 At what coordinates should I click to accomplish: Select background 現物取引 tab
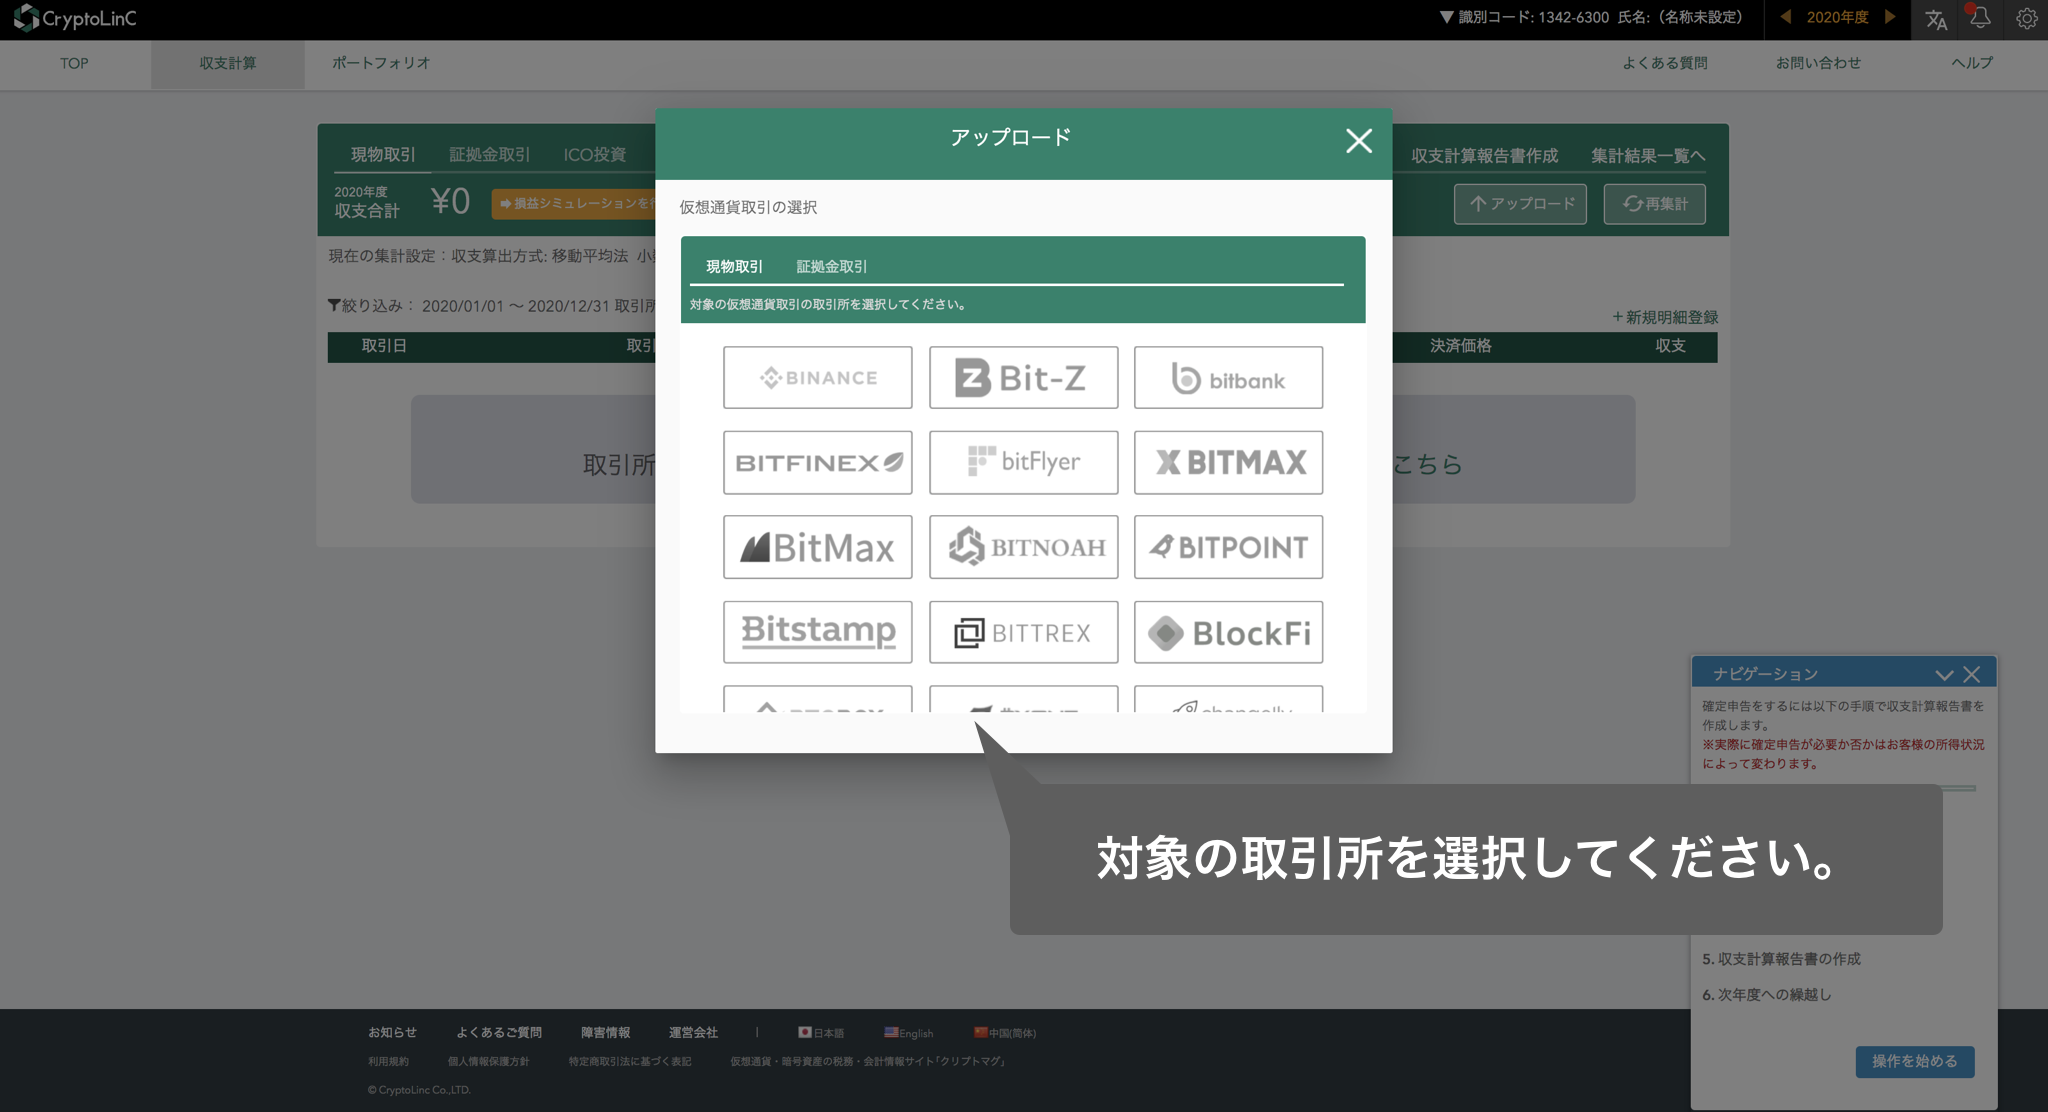[x=383, y=155]
